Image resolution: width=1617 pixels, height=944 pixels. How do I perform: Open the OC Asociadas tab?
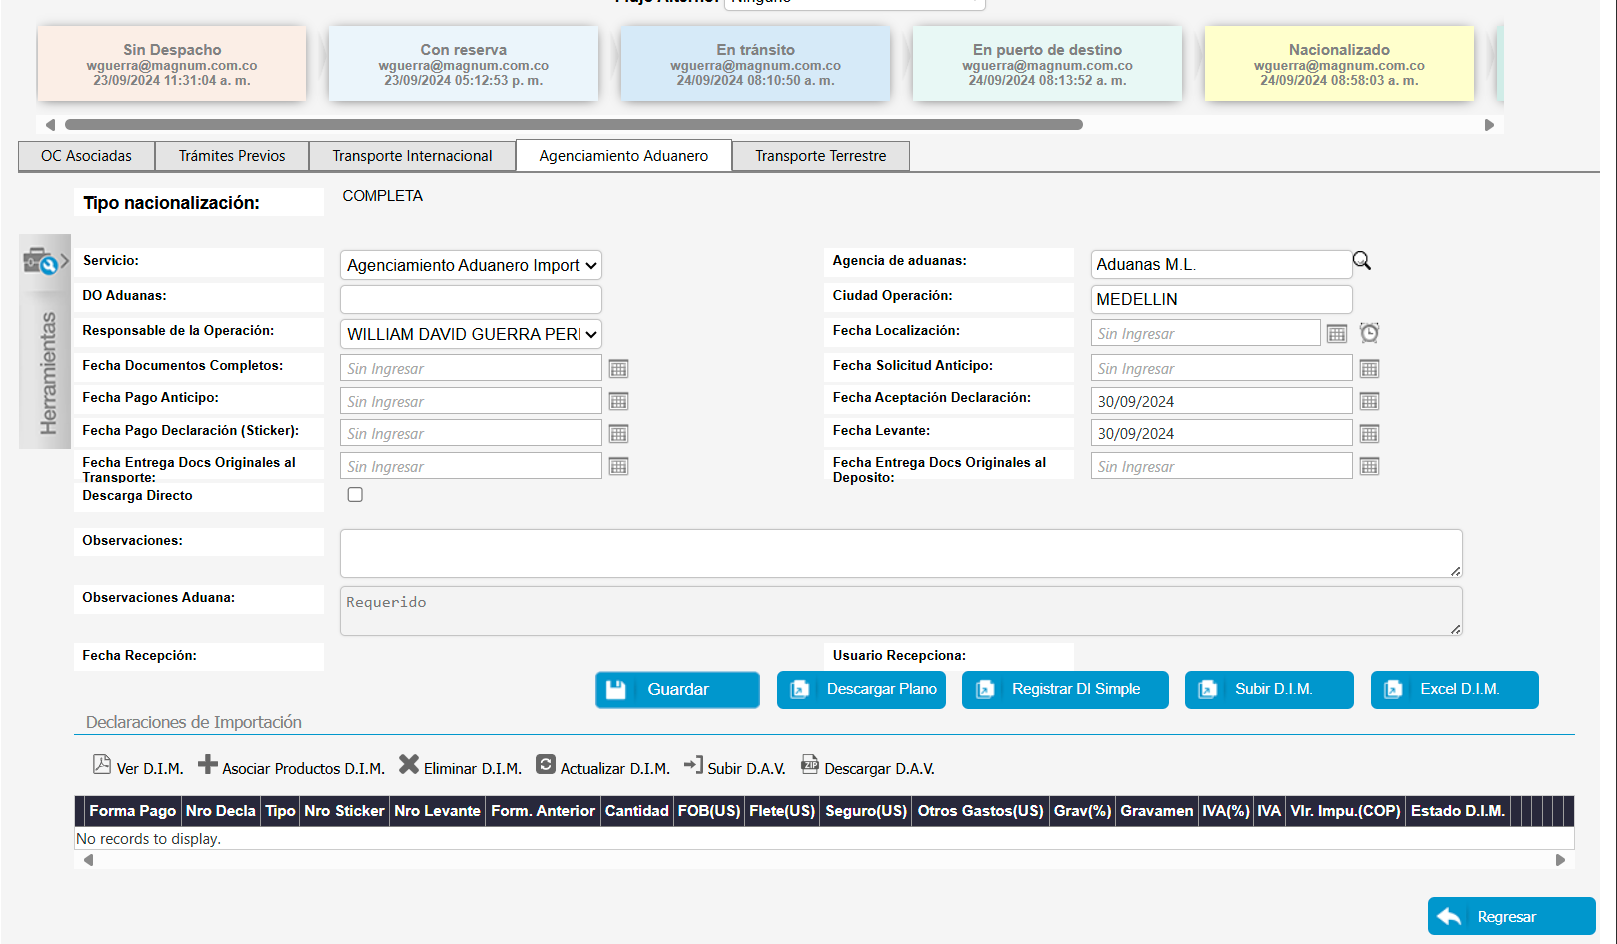click(x=86, y=156)
